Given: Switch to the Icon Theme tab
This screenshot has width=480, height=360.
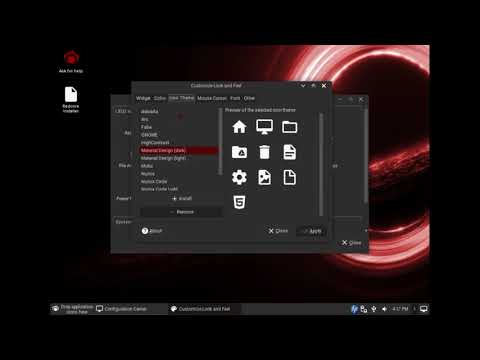Looking at the screenshot, I should tap(181, 98).
